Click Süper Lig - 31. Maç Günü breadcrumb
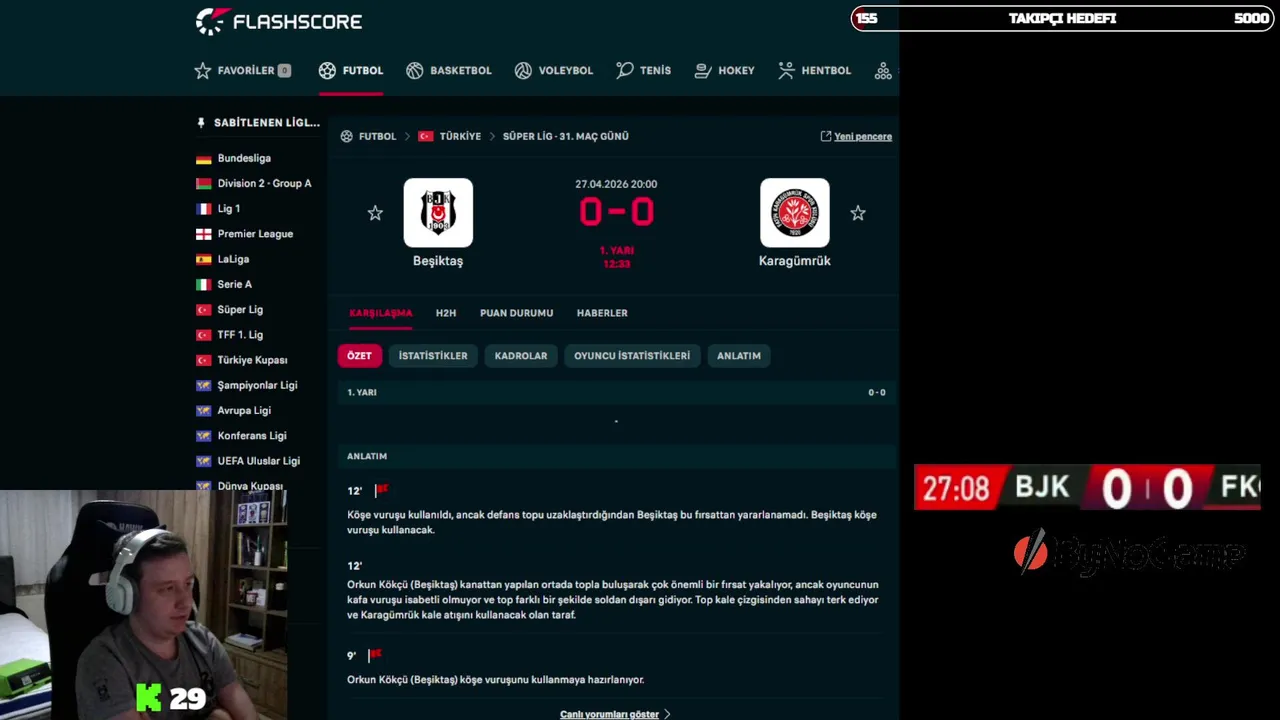The width and height of the screenshot is (1280, 720). [x=566, y=136]
